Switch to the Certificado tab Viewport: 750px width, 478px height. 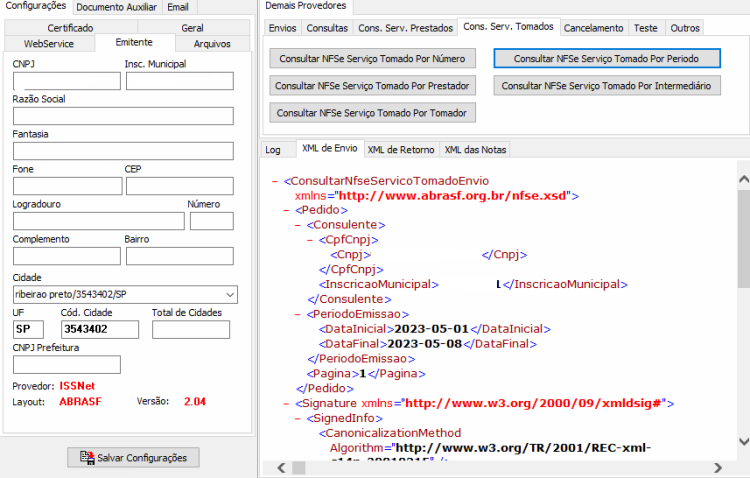(x=70, y=28)
